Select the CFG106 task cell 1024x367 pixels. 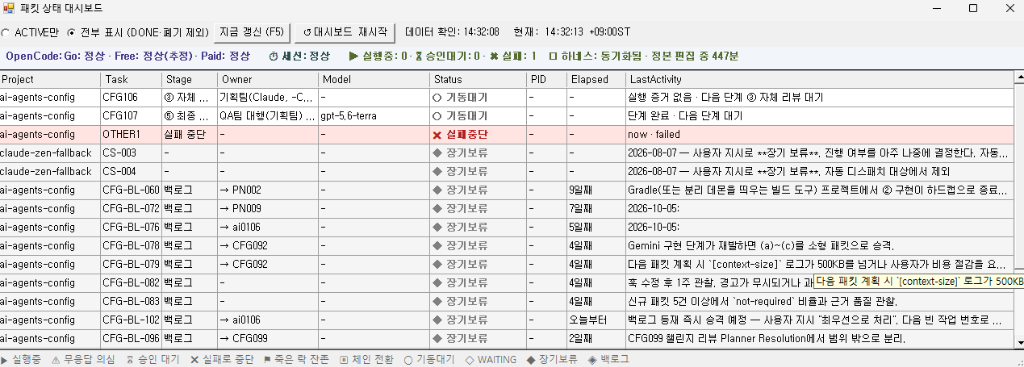131,98
